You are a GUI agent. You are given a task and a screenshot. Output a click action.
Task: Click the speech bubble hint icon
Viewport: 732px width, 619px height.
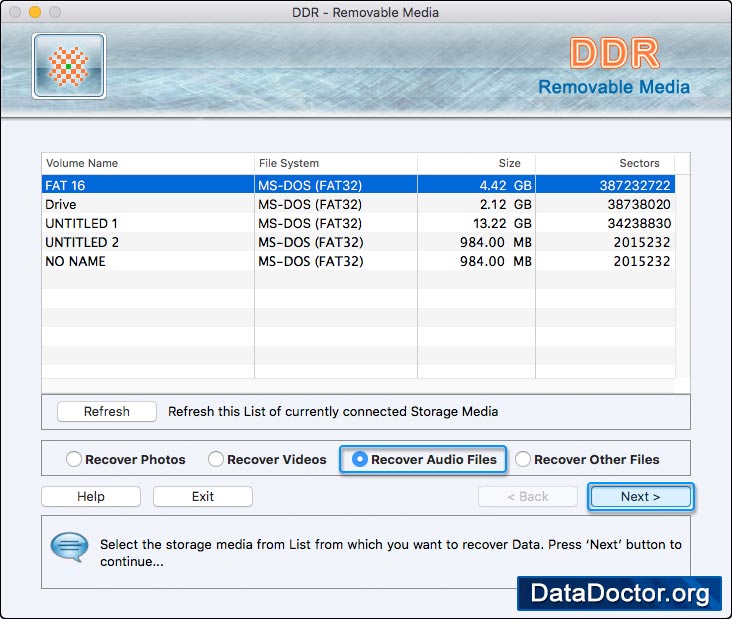[x=69, y=547]
